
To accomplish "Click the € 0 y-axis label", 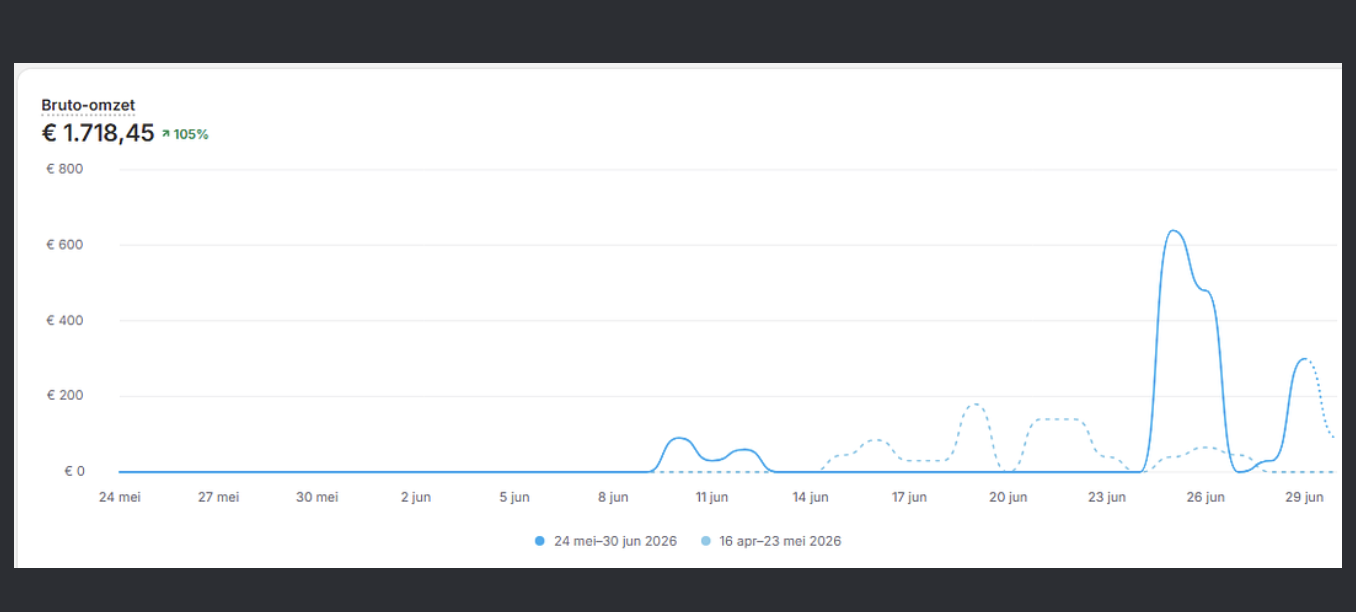I will click(73, 471).
